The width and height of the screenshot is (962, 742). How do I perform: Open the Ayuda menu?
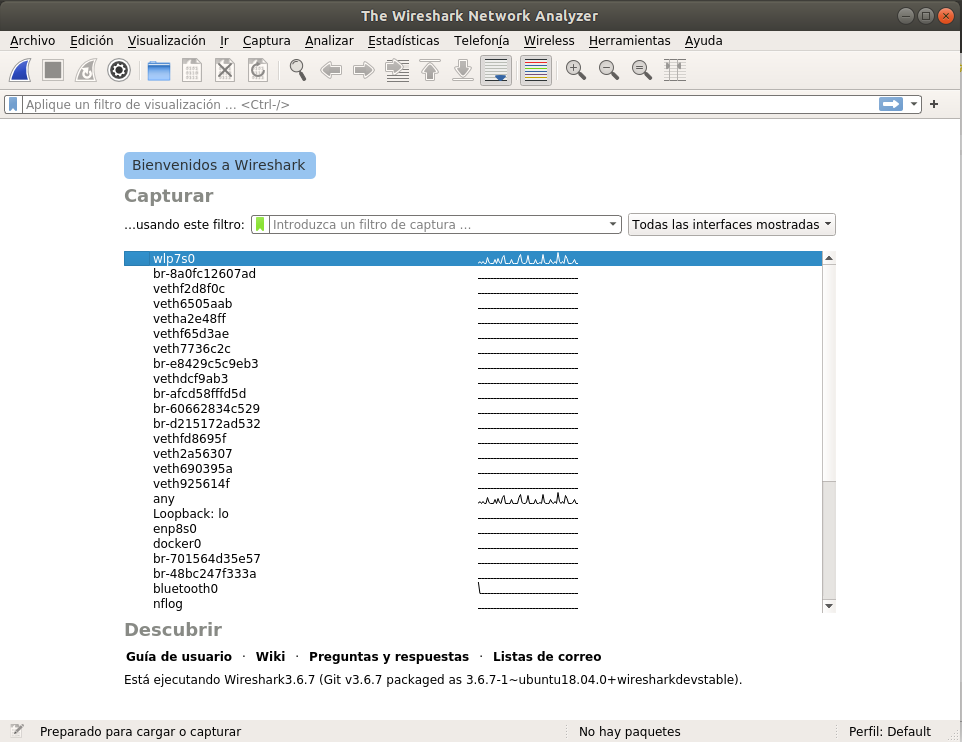click(703, 41)
